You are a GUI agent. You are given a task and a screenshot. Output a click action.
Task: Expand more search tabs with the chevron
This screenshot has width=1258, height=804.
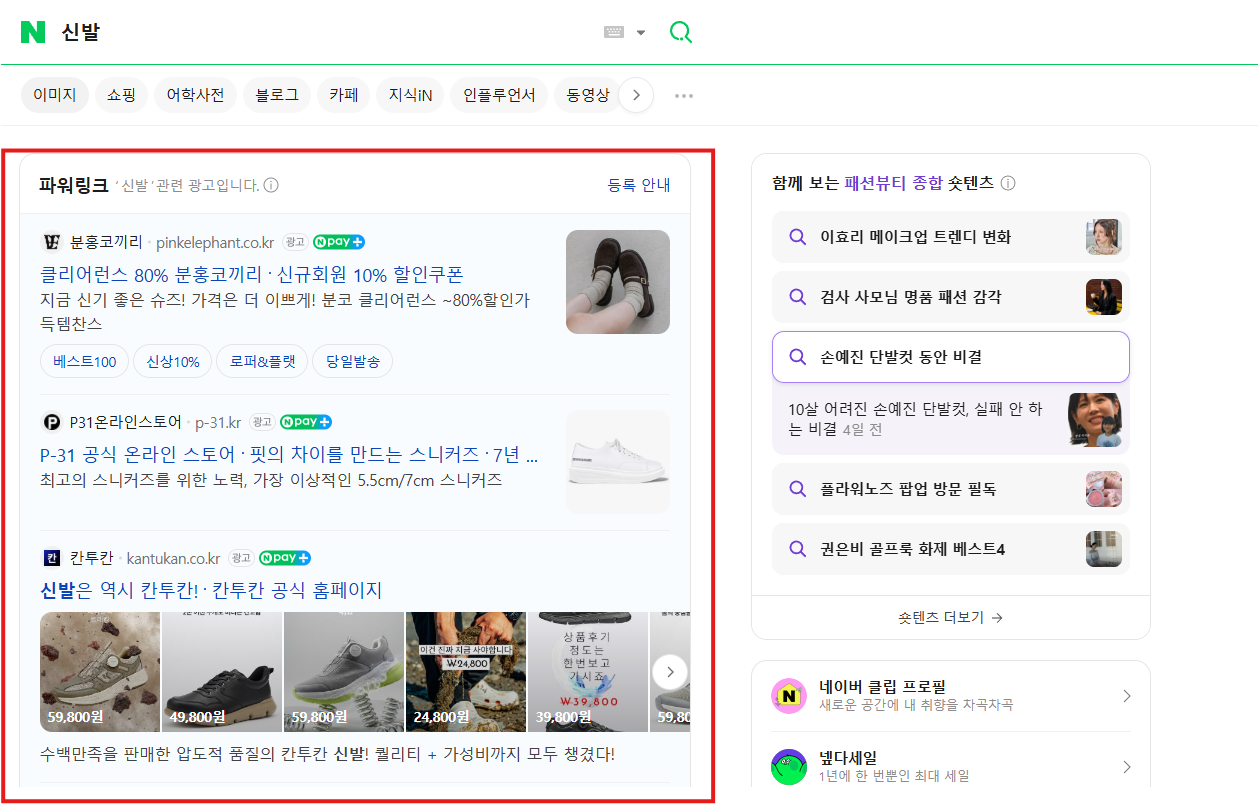(636, 94)
